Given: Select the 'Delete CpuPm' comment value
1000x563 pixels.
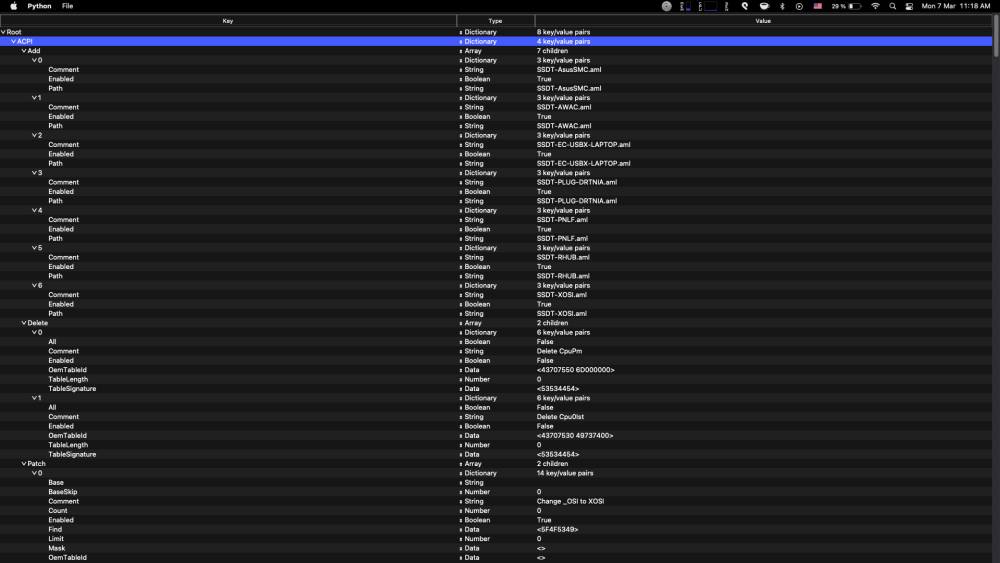Looking at the screenshot, I should click(x=559, y=351).
